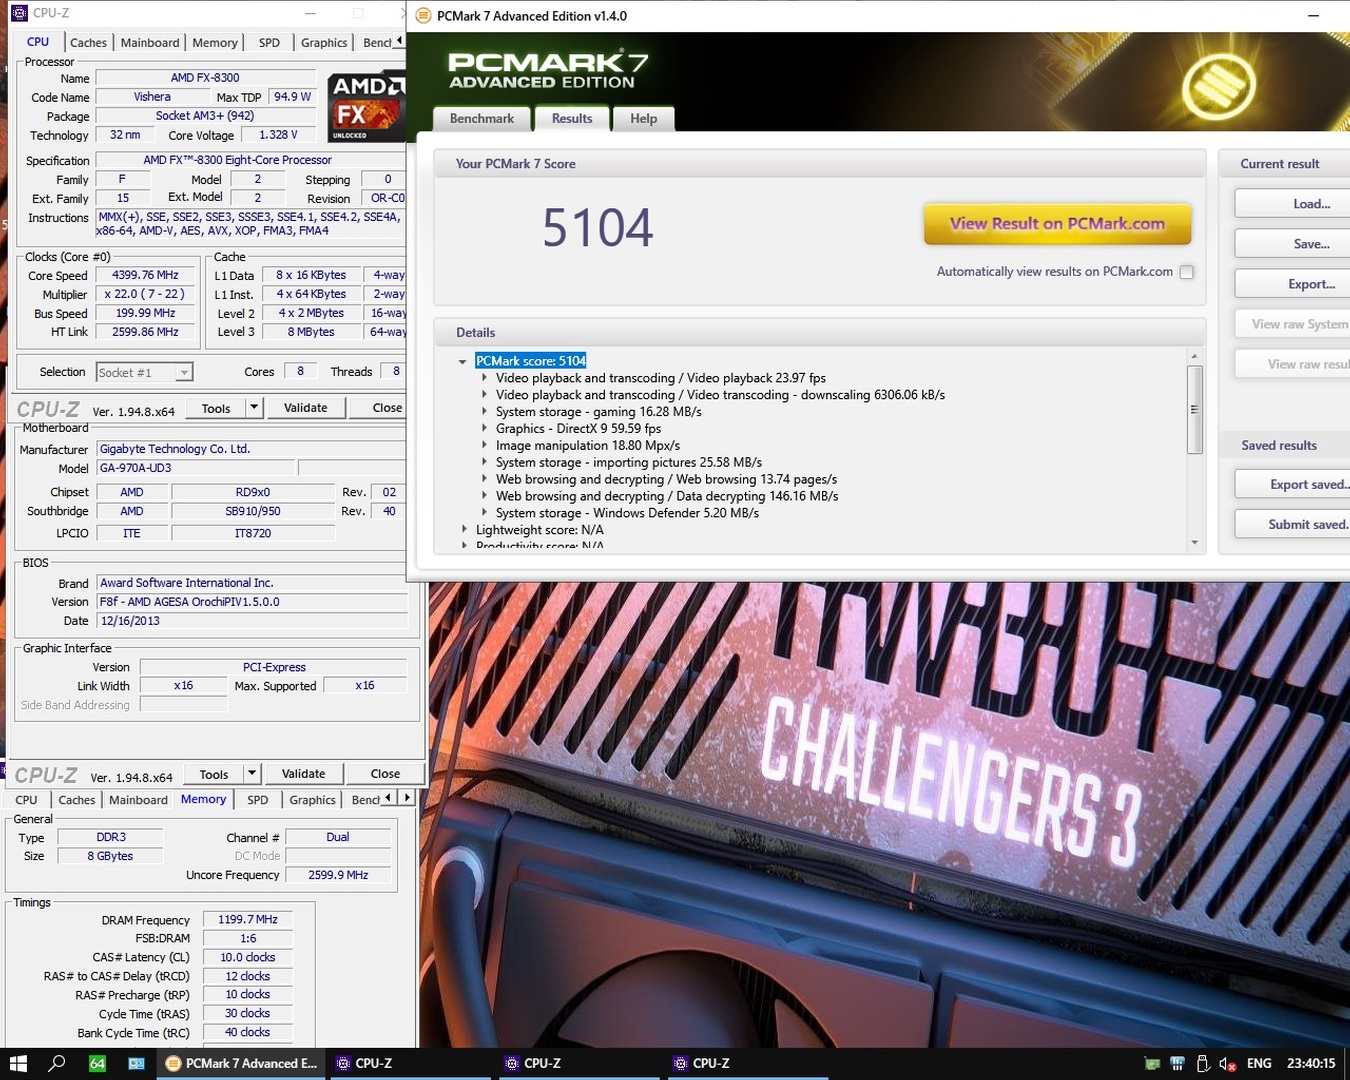This screenshot has height=1080, width=1350.
Task: Expand 'Image manipulation 18.80 Mpx/s' row
Action: tap(485, 446)
